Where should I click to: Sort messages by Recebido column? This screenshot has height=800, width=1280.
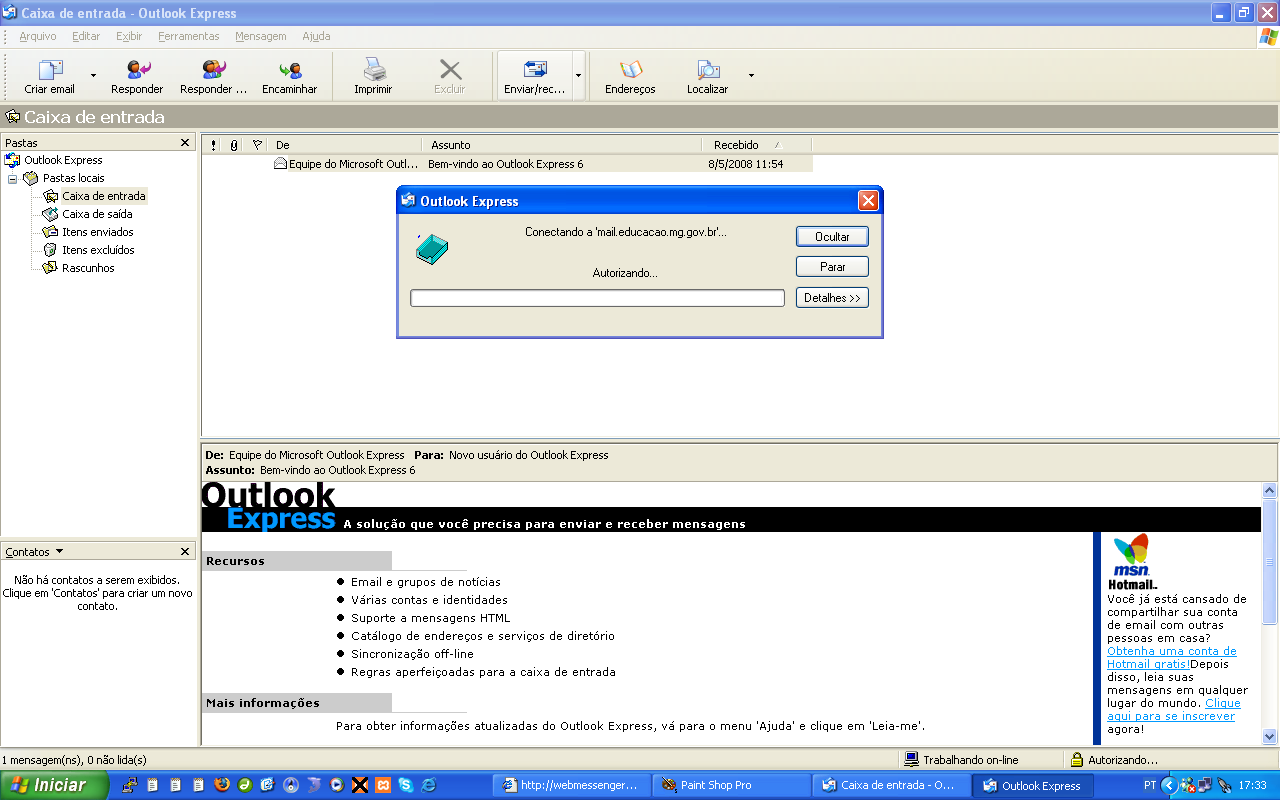[756, 145]
